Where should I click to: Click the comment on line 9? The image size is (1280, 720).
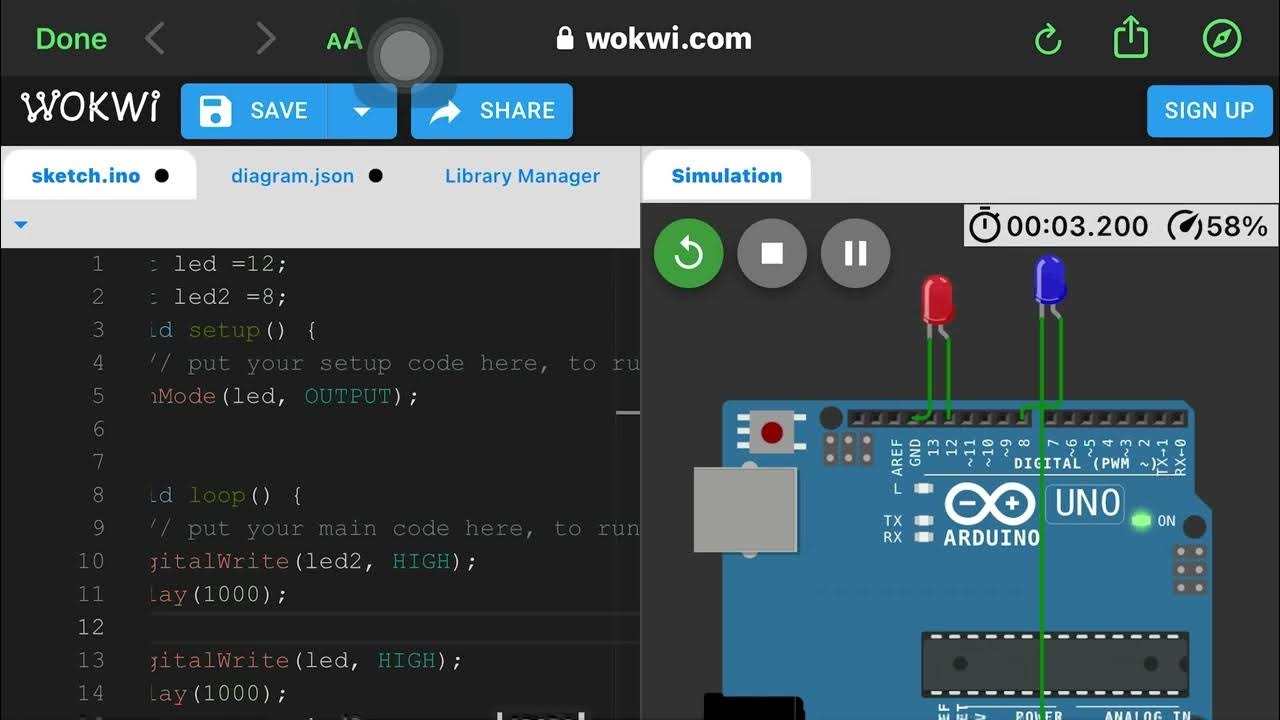395,528
